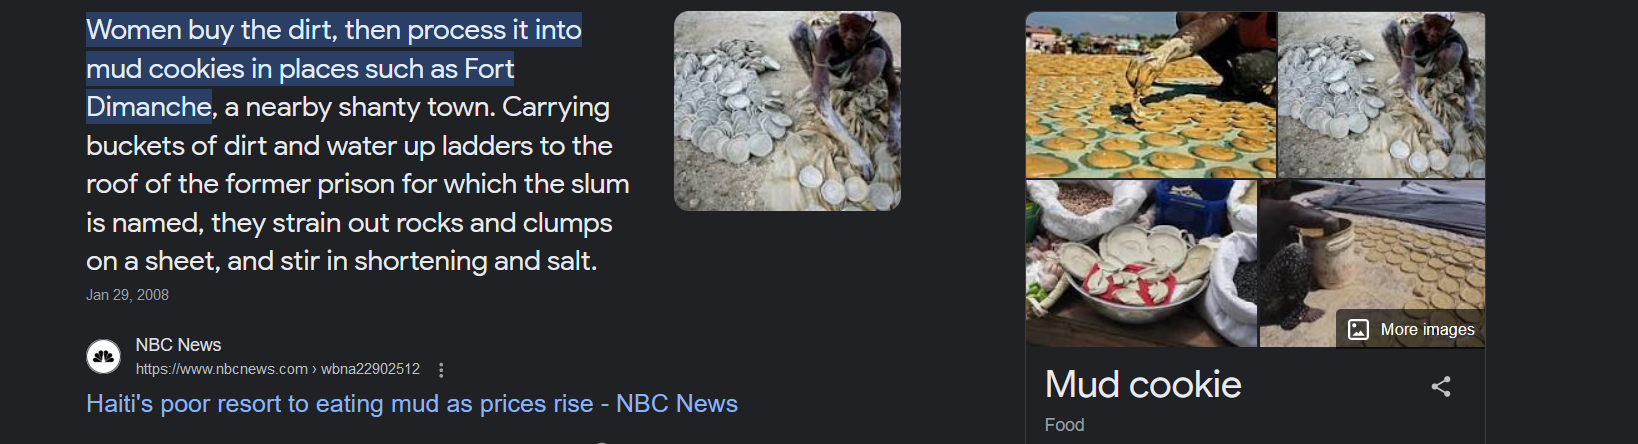Click the More images button label

(1427, 329)
